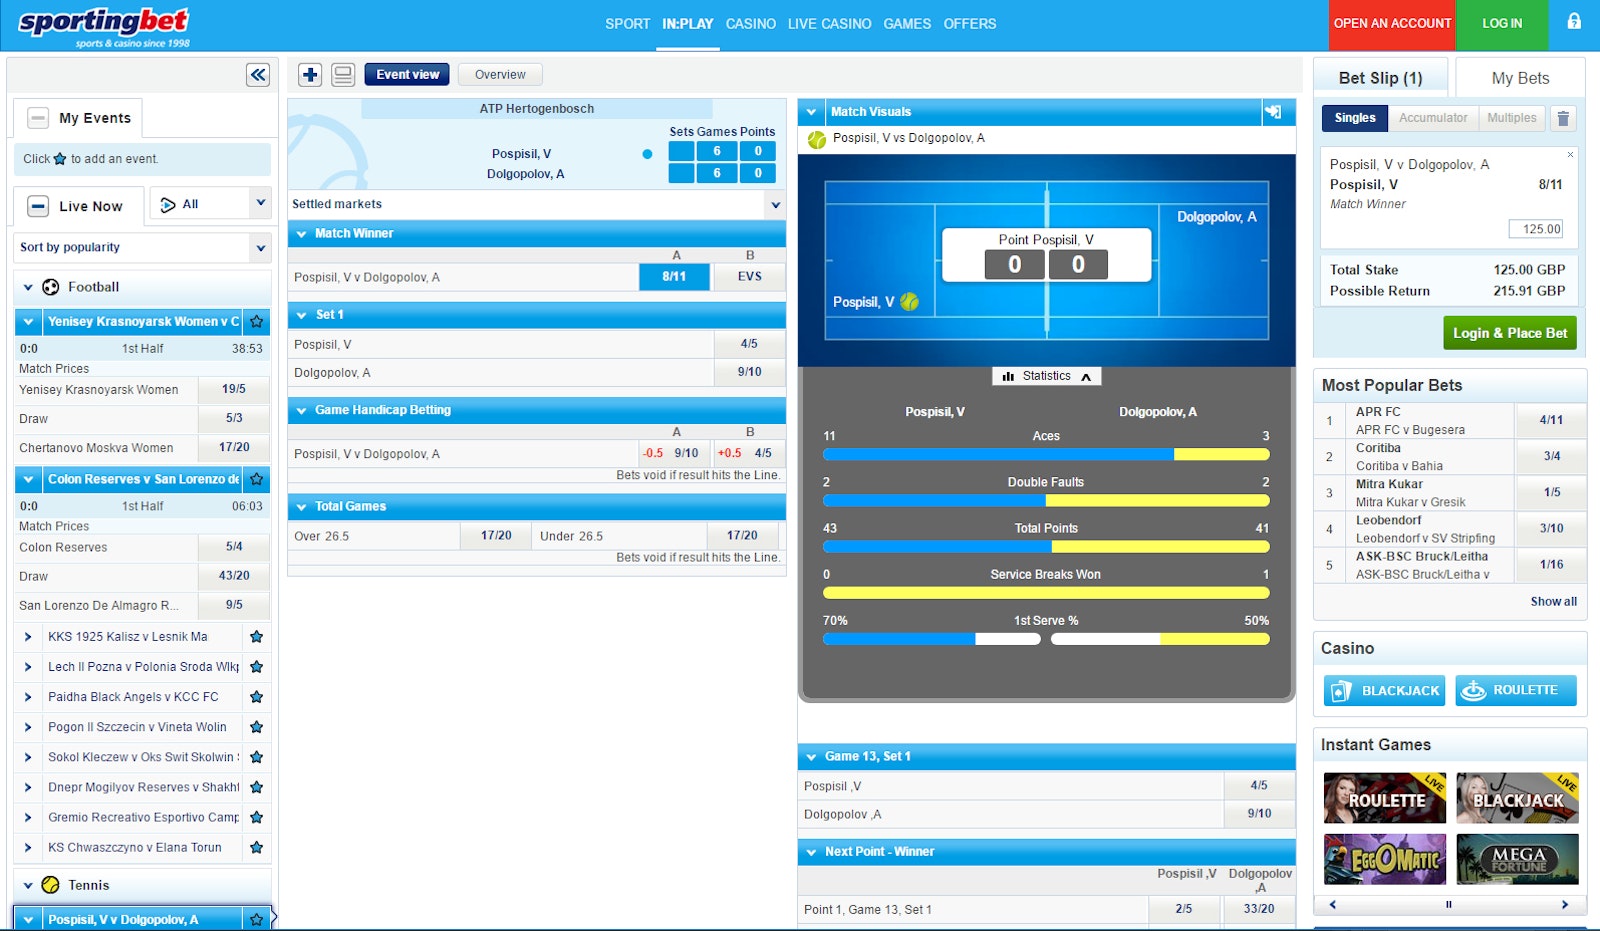1600x931 pixels.
Task: Click the trash icon in Bet Slip
Action: (1563, 119)
